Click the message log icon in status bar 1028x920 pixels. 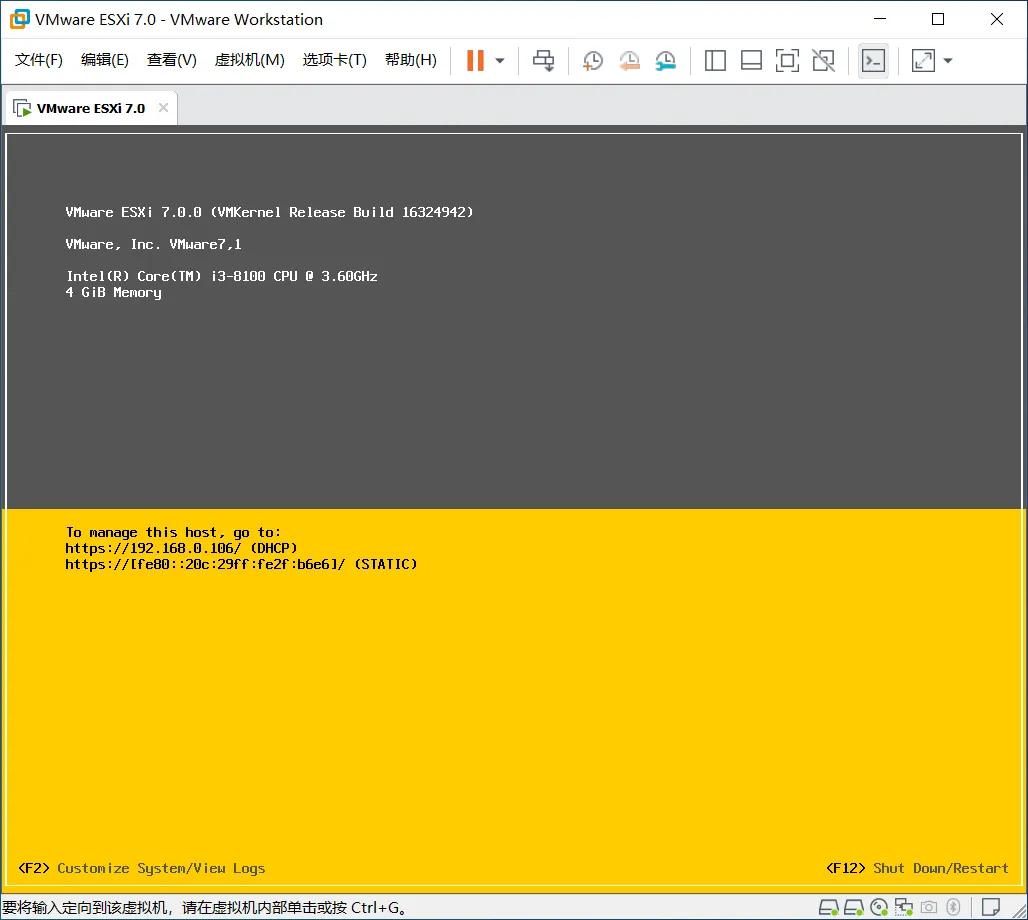(990, 907)
